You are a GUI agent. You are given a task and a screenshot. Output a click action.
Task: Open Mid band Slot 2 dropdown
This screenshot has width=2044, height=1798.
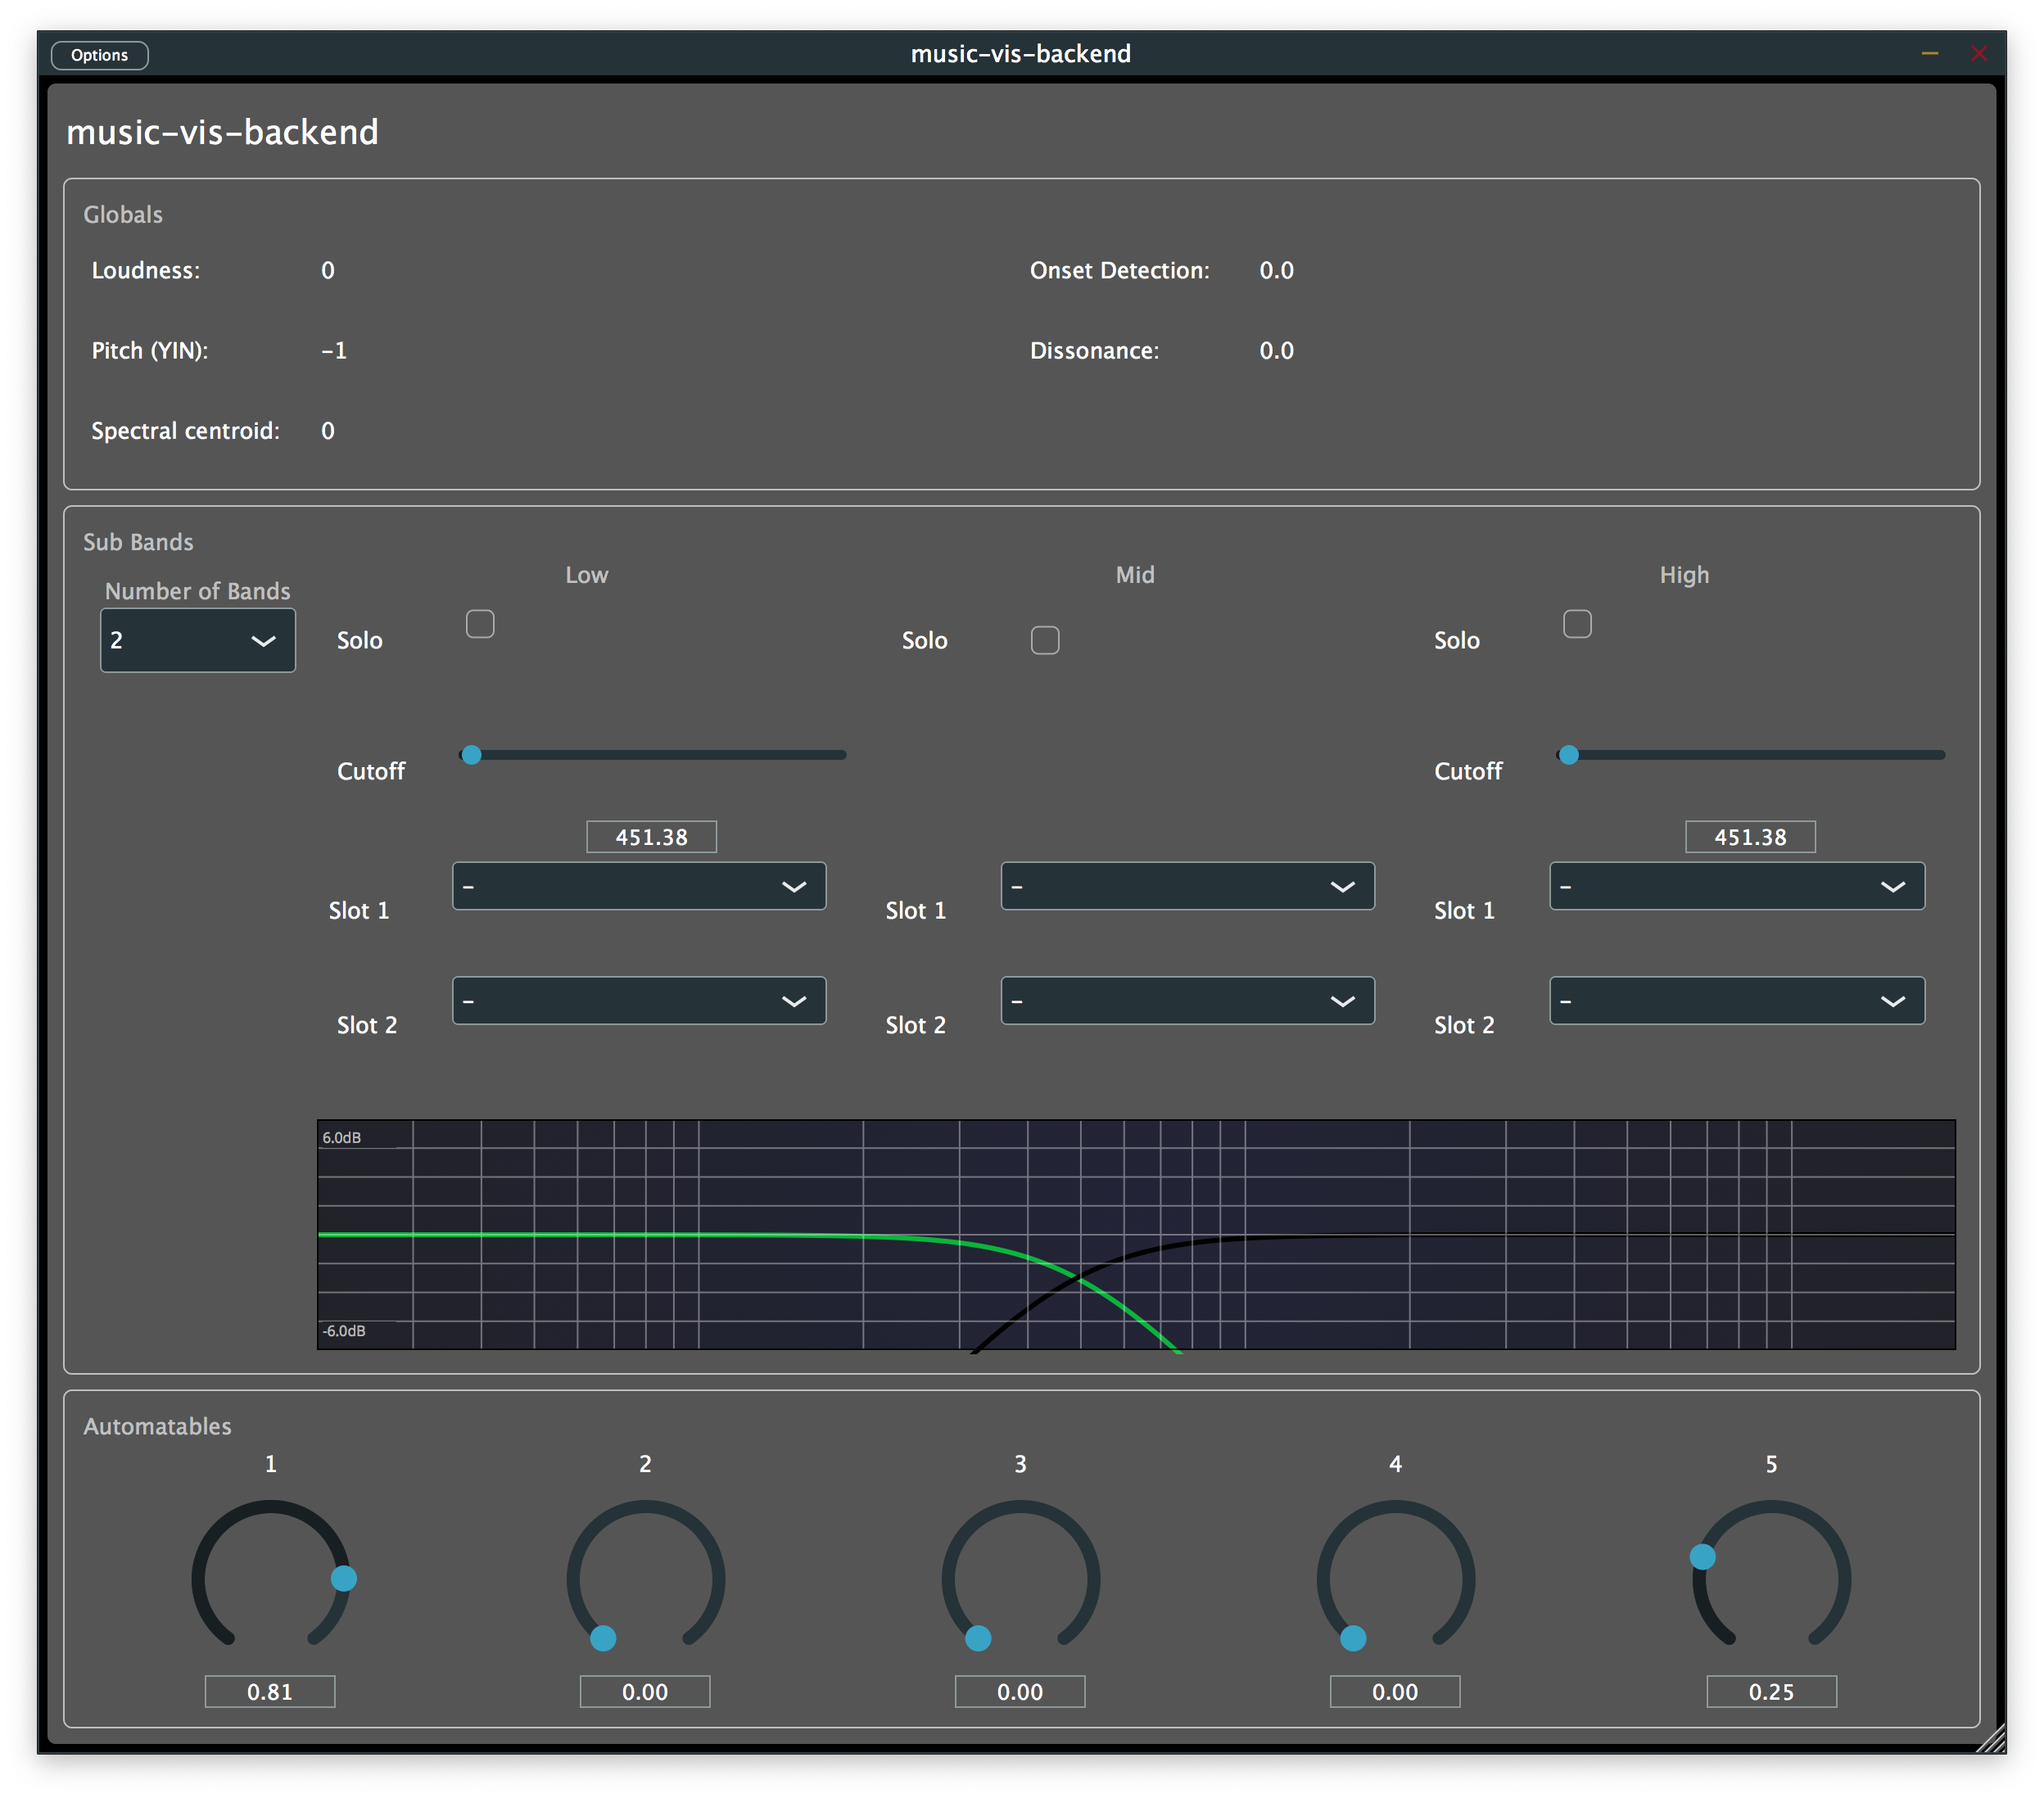(1187, 1000)
